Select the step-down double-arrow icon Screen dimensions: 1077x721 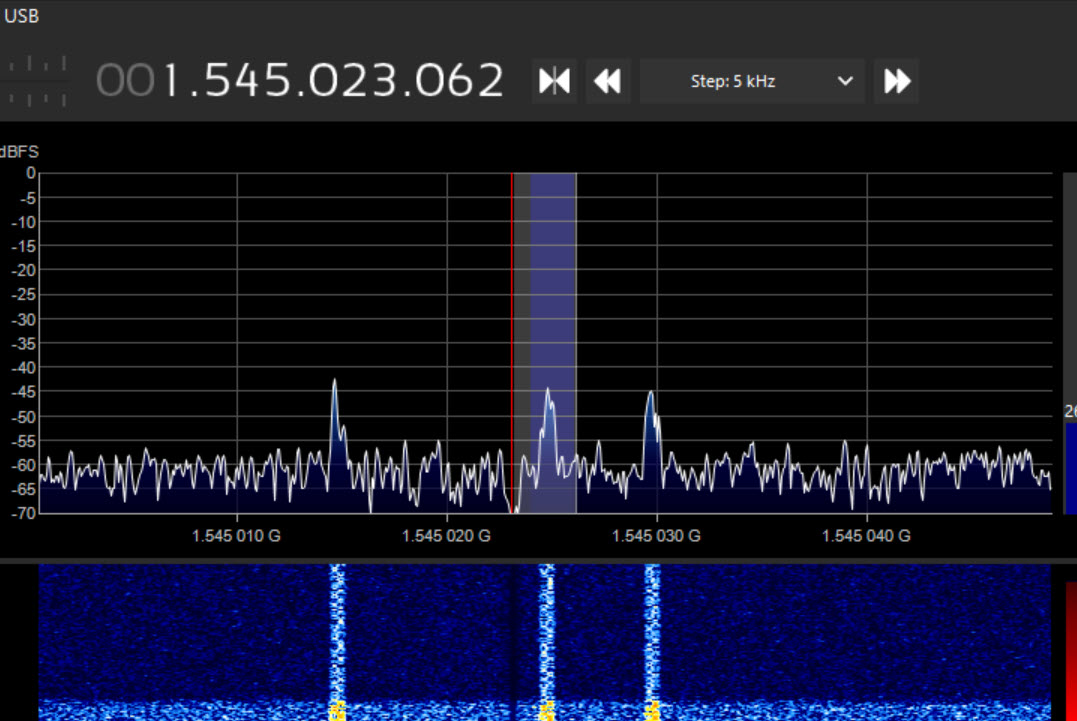608,81
